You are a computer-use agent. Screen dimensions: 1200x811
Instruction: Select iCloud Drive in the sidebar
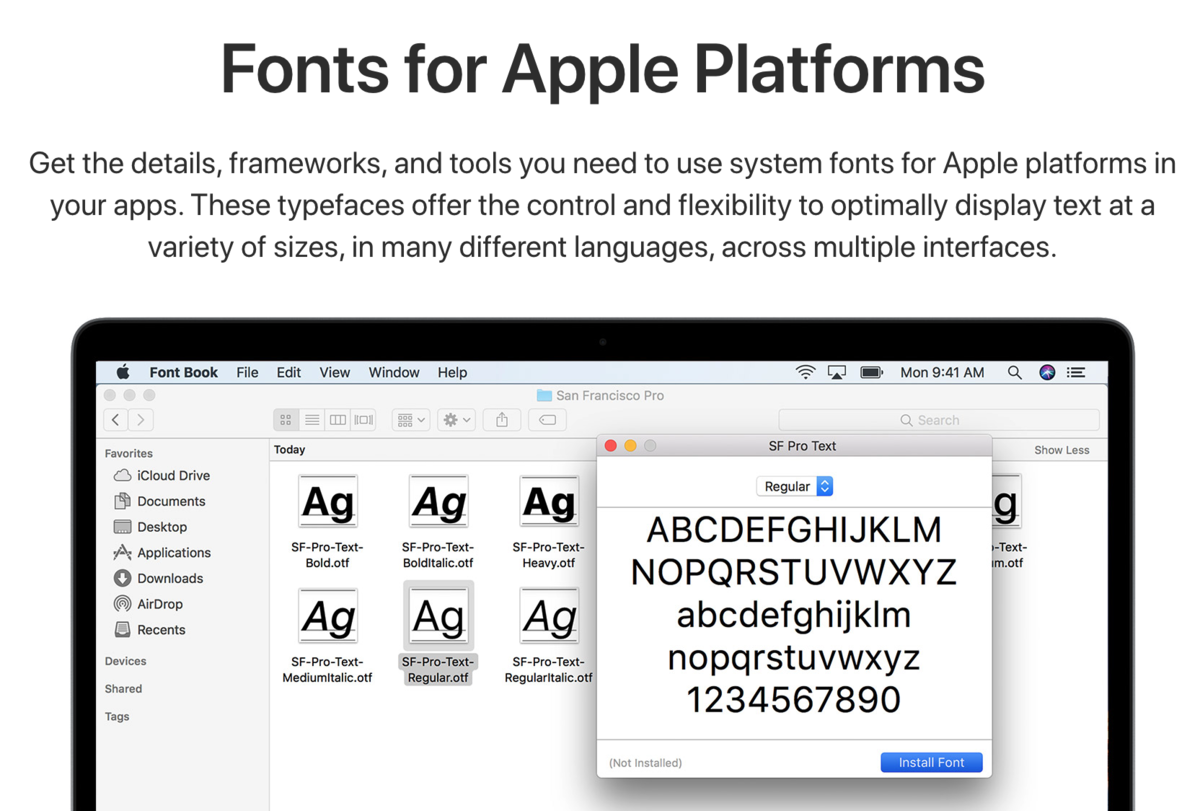(x=162, y=475)
